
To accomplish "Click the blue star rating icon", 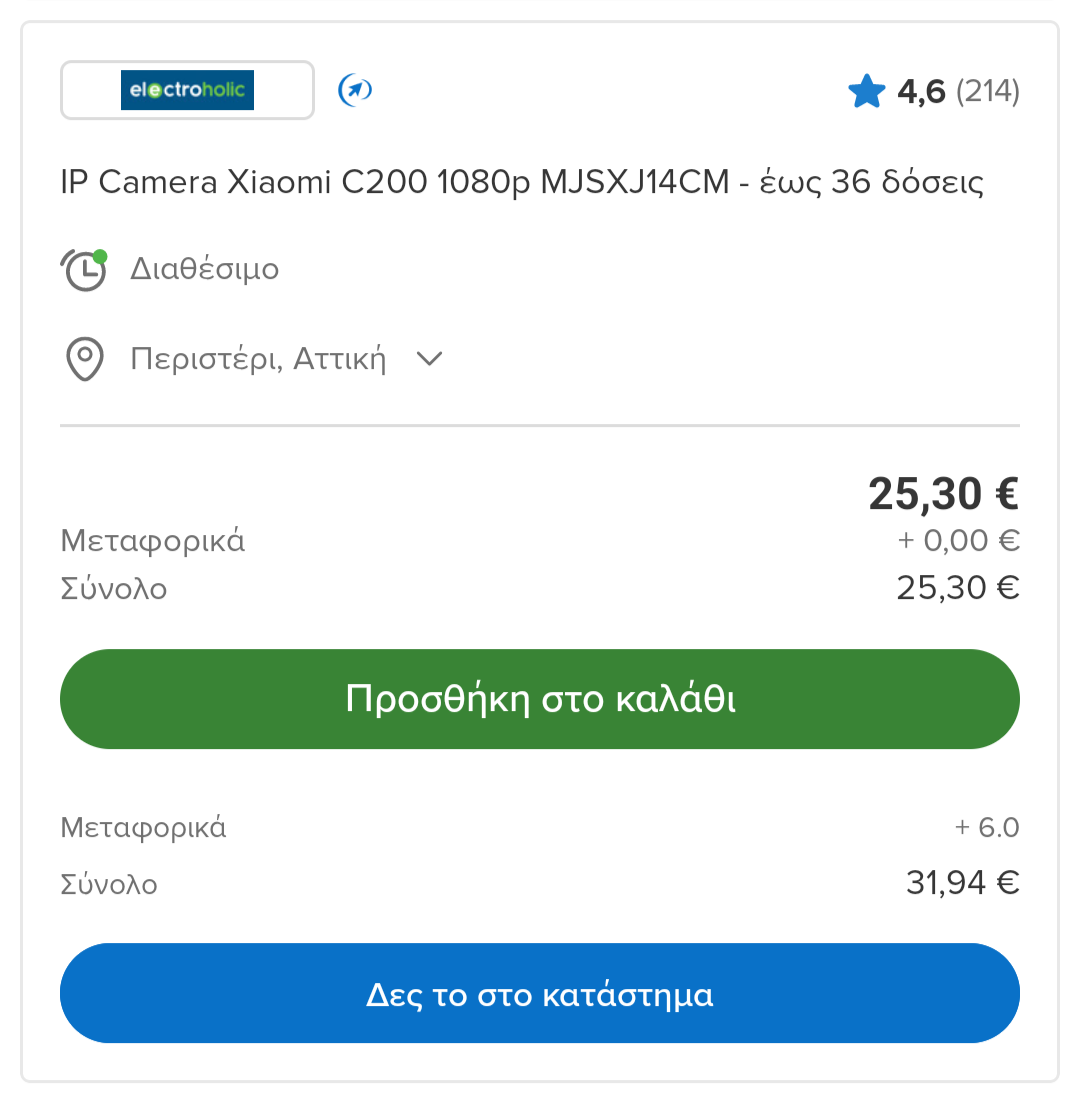I will (x=867, y=93).
